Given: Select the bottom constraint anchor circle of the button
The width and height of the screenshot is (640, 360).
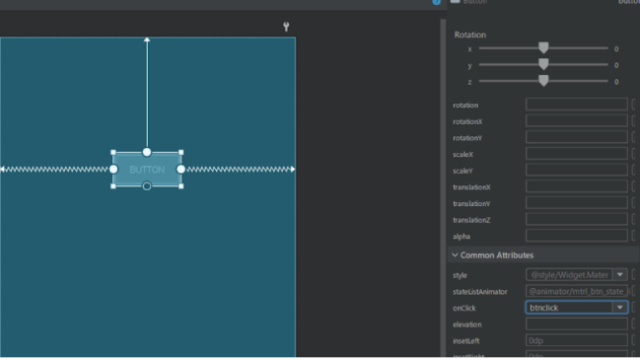Looking at the screenshot, I should click(147, 186).
